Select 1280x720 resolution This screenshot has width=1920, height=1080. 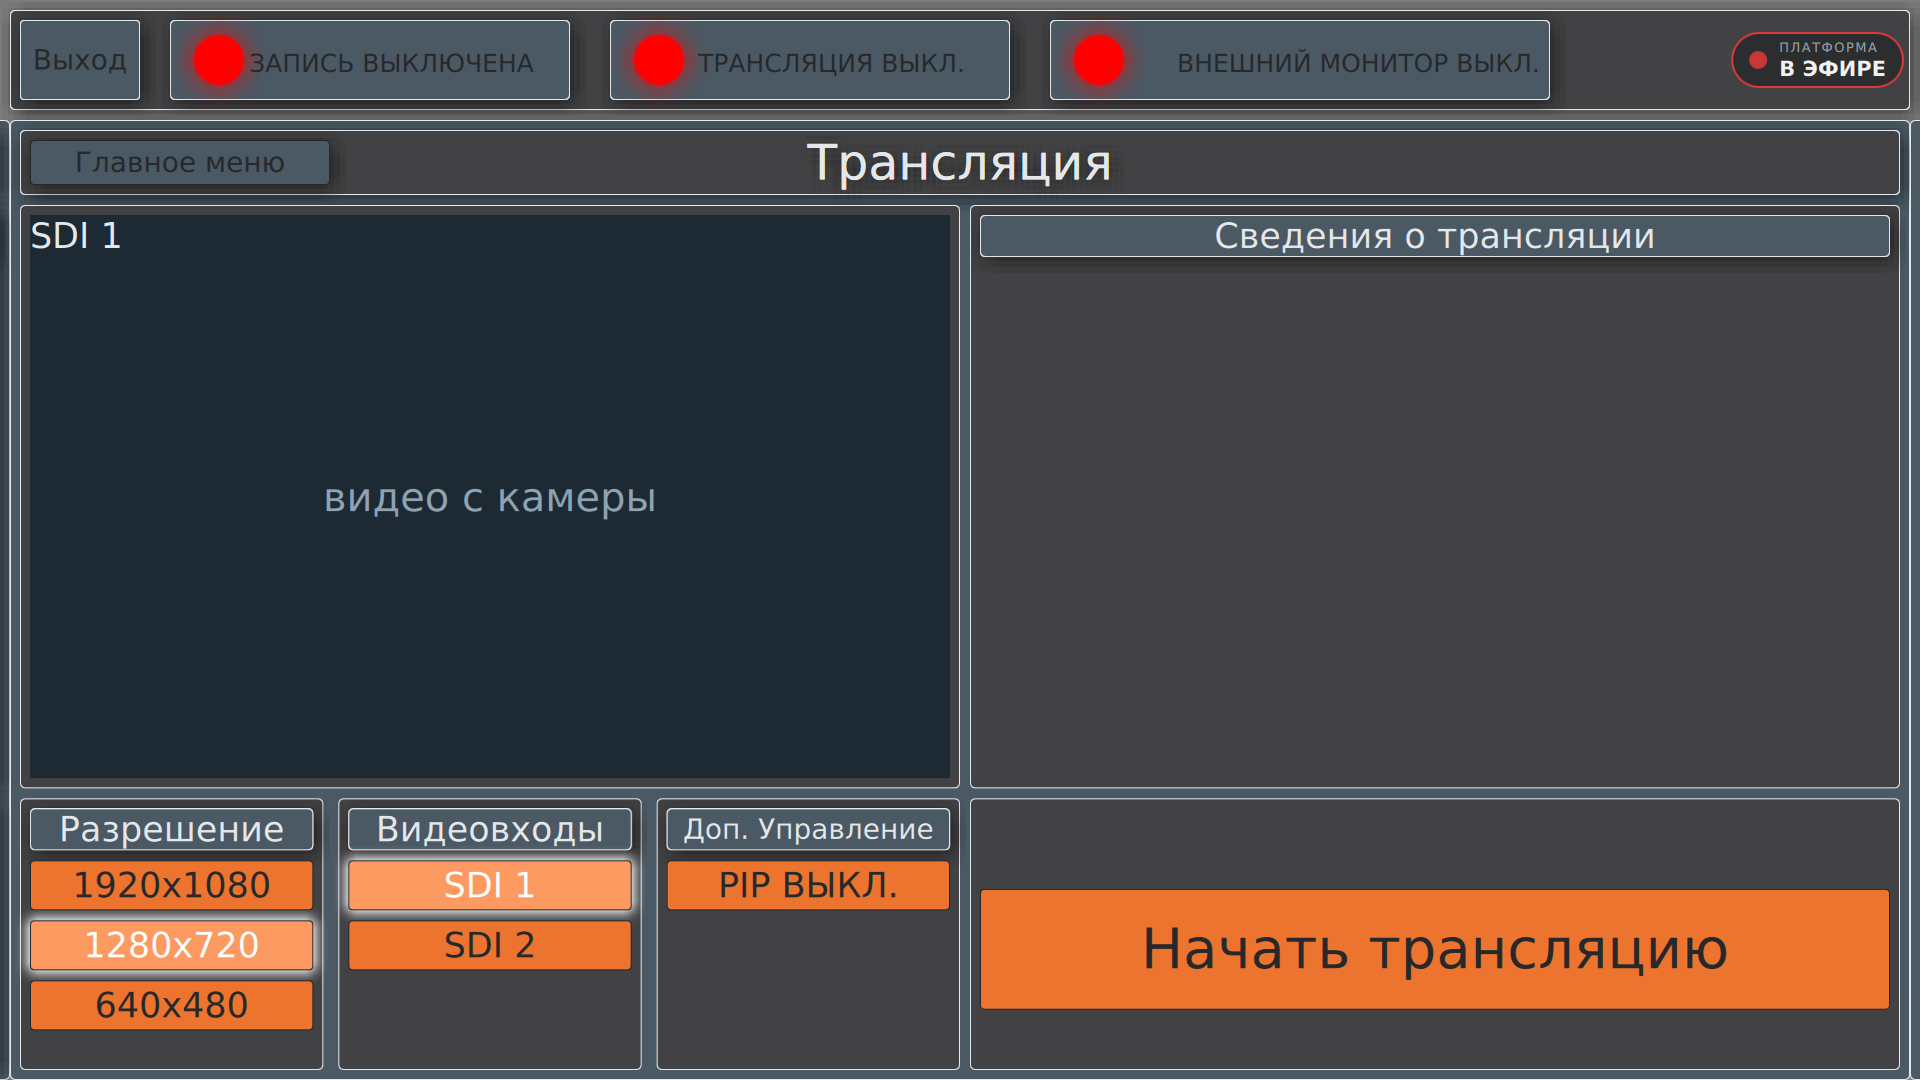click(x=172, y=945)
